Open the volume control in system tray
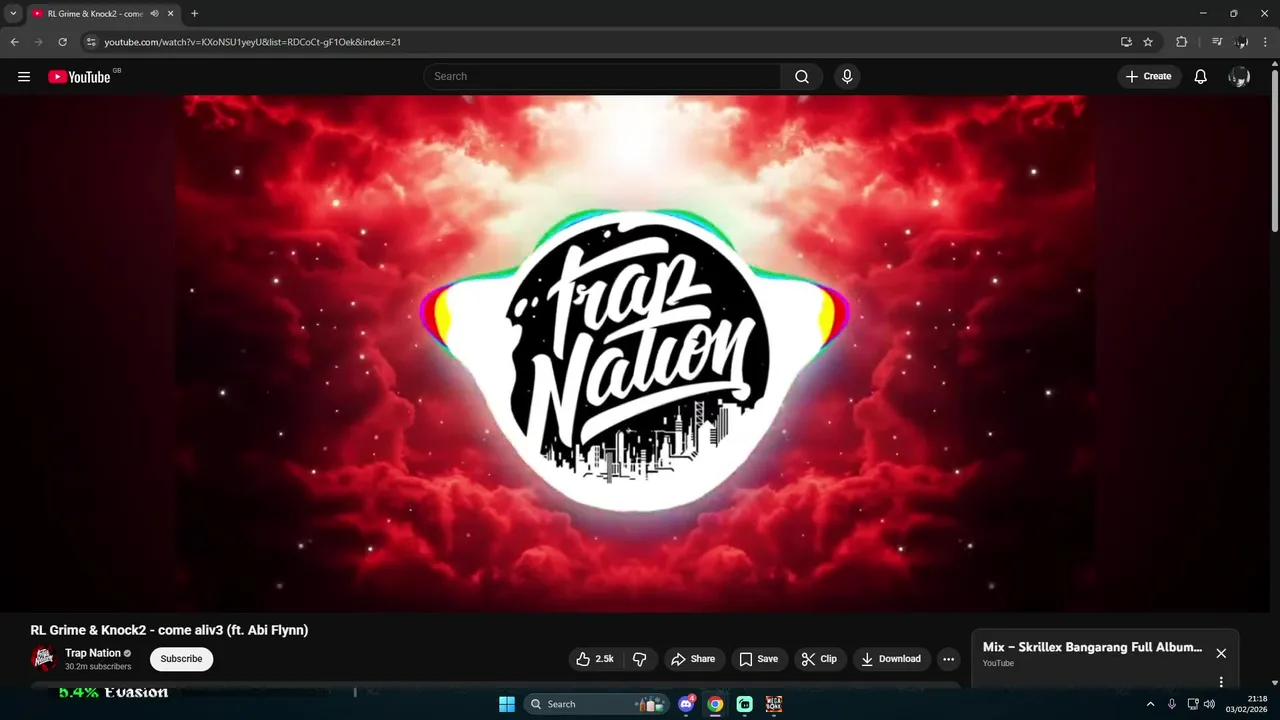Image resolution: width=1280 pixels, height=720 pixels. (1210, 704)
